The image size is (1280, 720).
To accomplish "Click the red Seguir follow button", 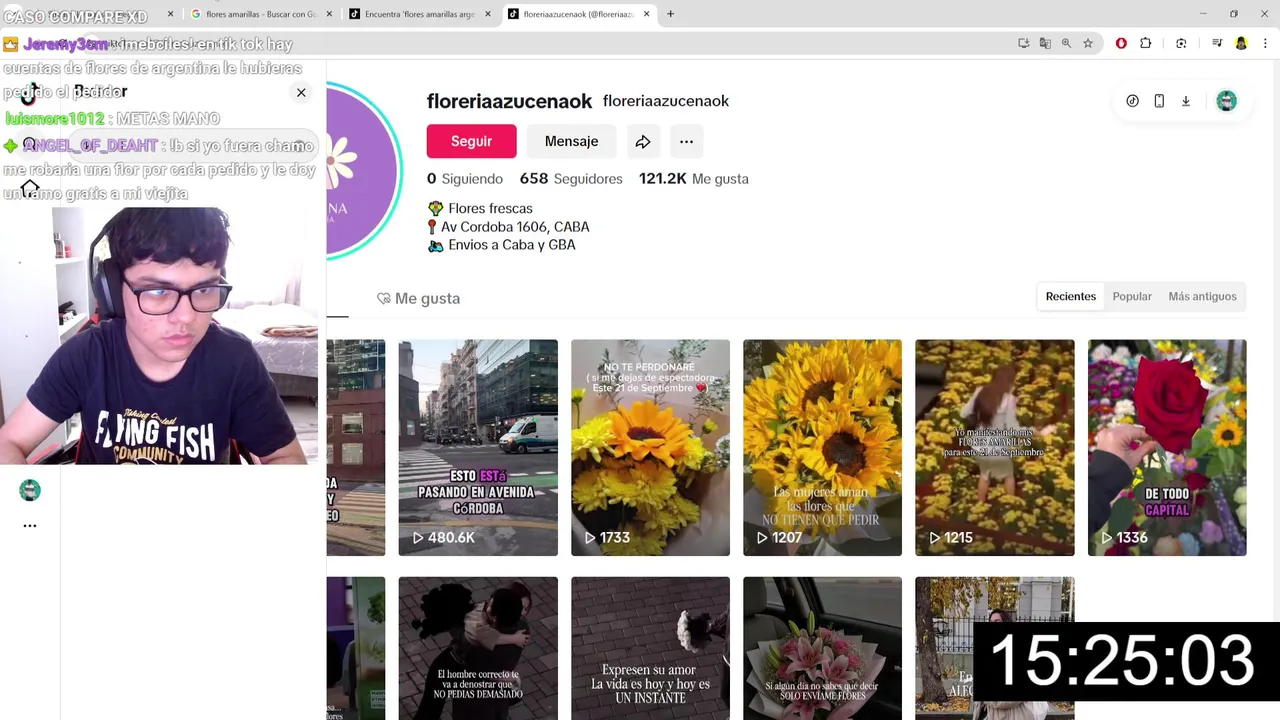I will (471, 141).
